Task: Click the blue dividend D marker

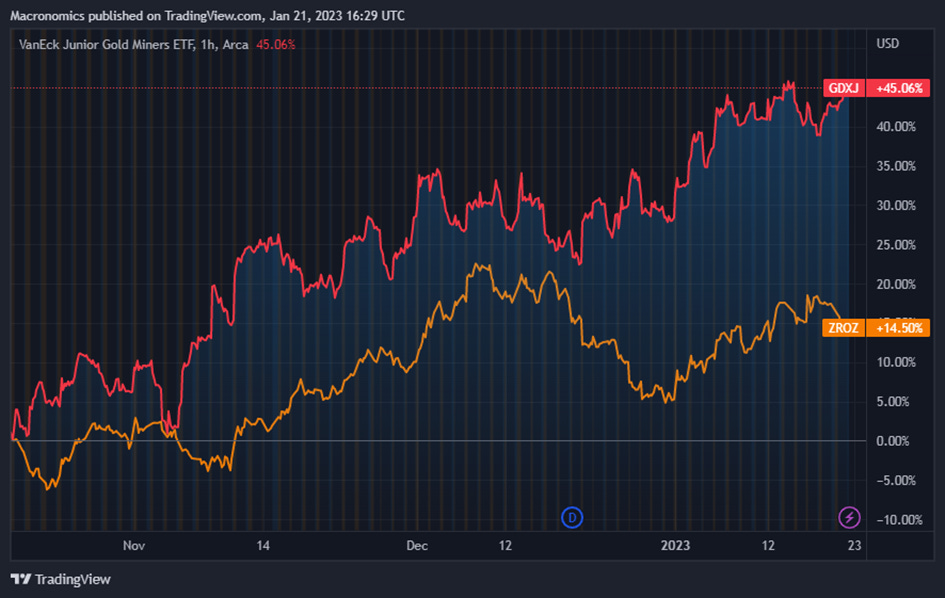Action: coord(572,517)
